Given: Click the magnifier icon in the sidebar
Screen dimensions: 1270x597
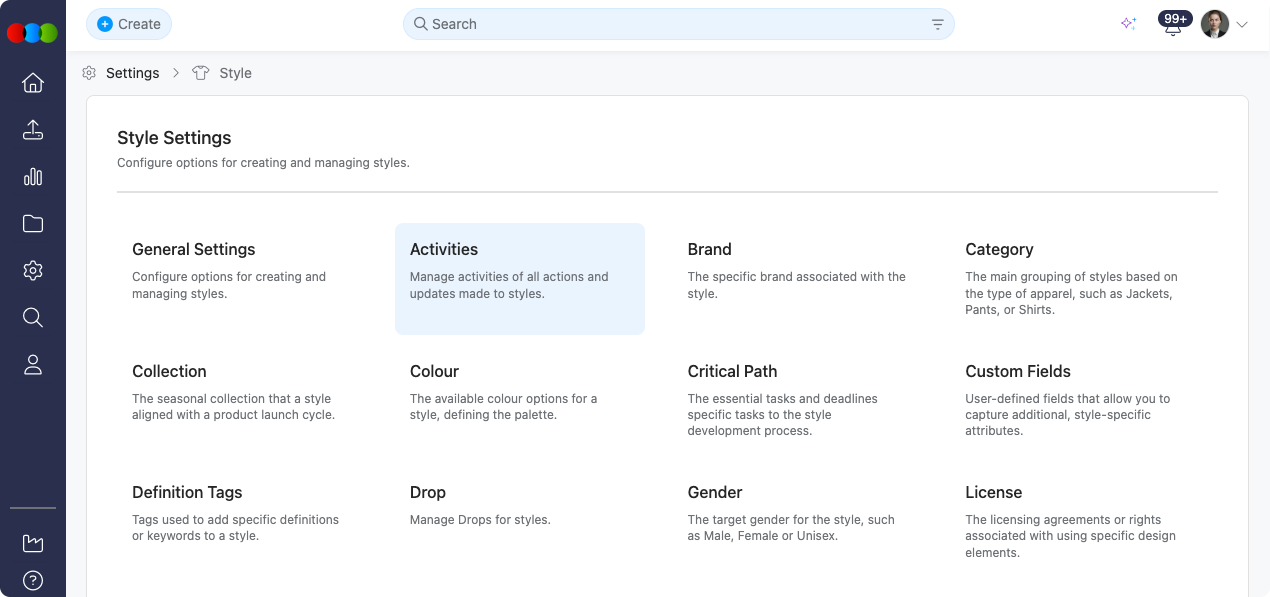Looking at the screenshot, I should coord(33,318).
